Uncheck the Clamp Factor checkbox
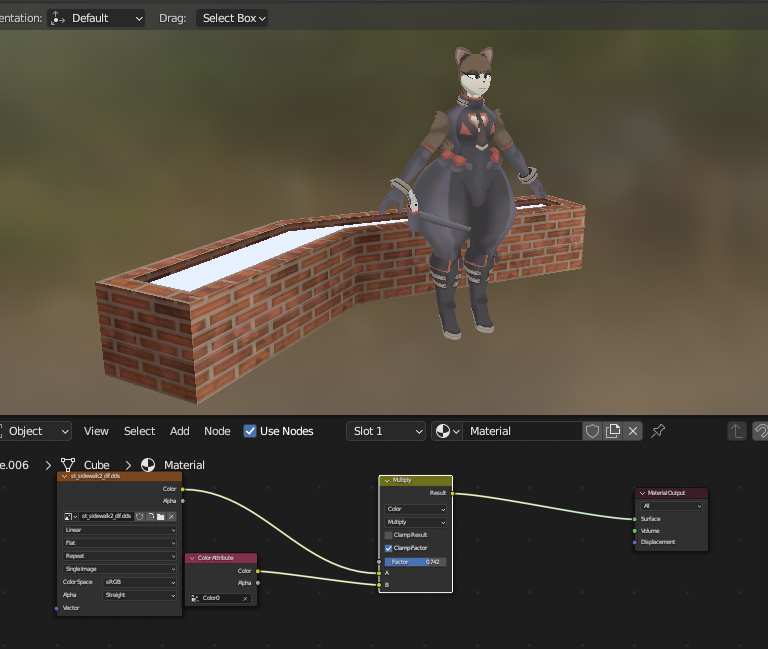Screen dimensions: 768x649 [x=389, y=548]
